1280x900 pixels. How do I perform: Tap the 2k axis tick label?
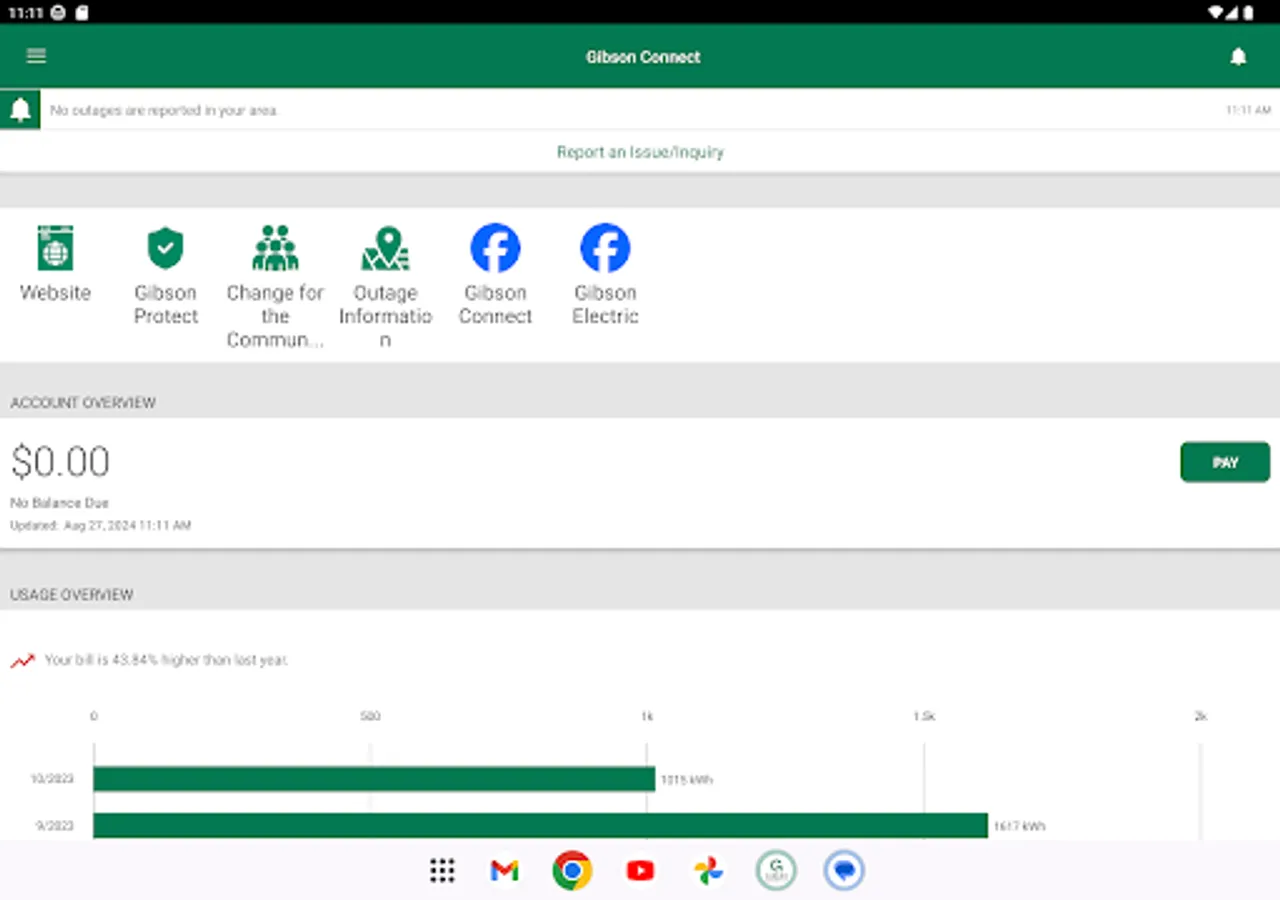1200,716
